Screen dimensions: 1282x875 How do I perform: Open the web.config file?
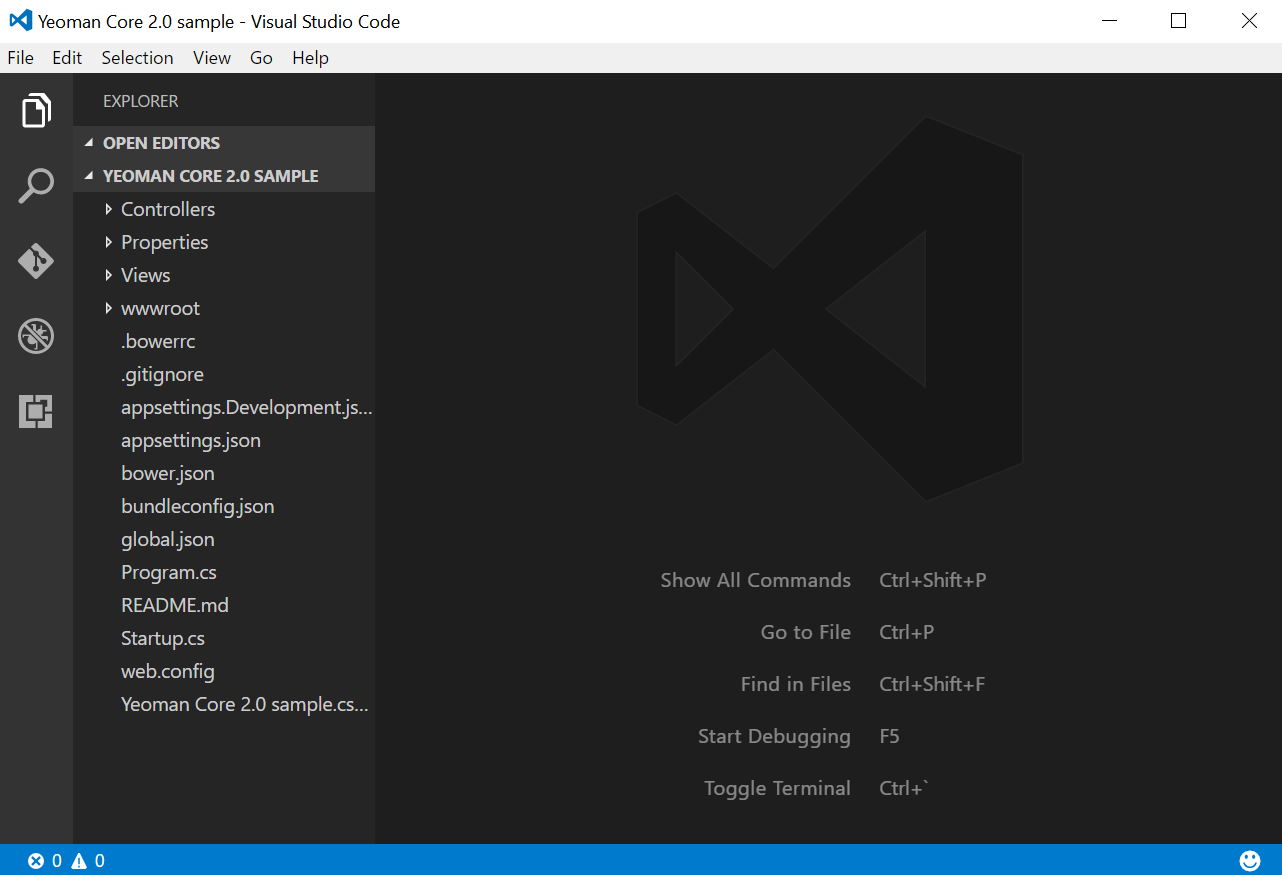(224, 671)
